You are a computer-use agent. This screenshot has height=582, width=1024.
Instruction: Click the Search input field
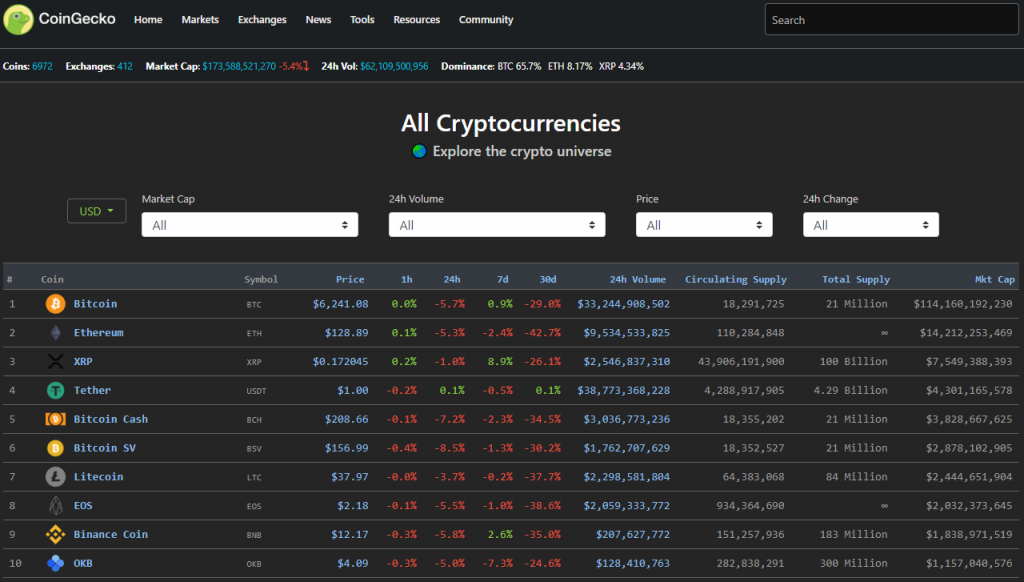890,19
